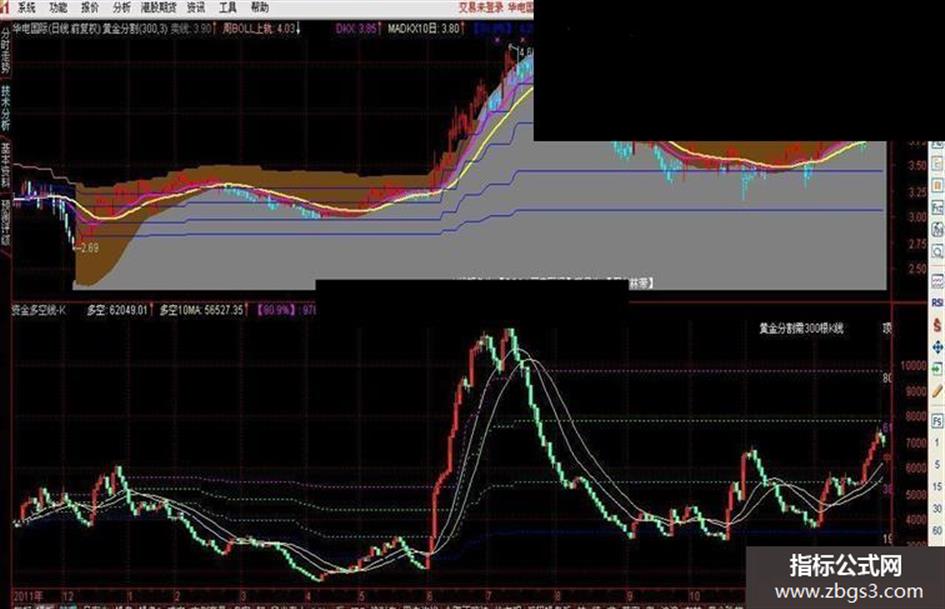Click the red dollar sign icon
Screen dimensions: 945x609
(x=937, y=325)
